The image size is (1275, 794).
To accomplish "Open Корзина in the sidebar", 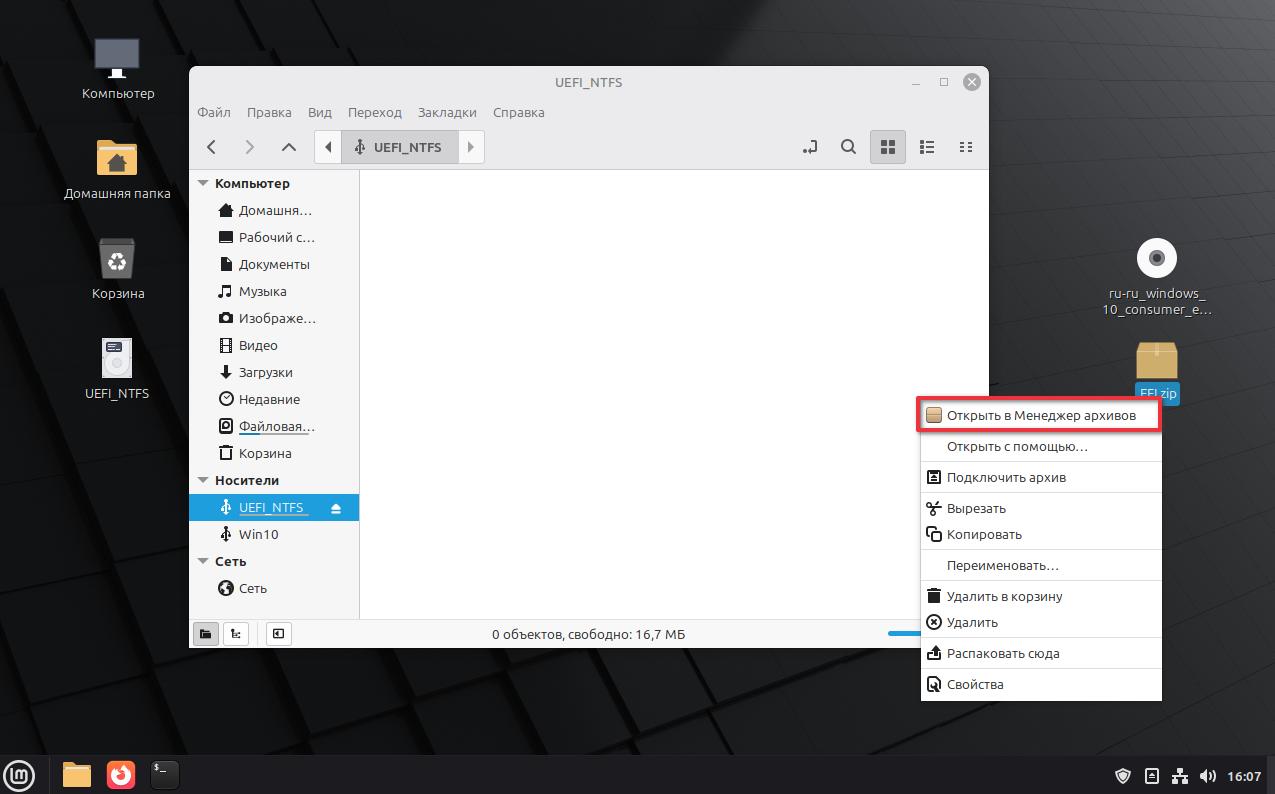I will click(274, 453).
